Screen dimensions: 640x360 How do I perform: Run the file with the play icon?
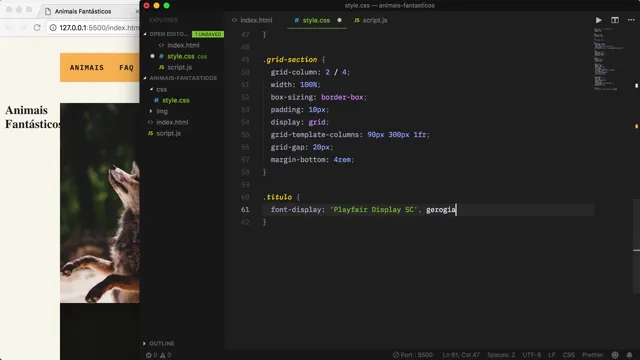pos(598,20)
